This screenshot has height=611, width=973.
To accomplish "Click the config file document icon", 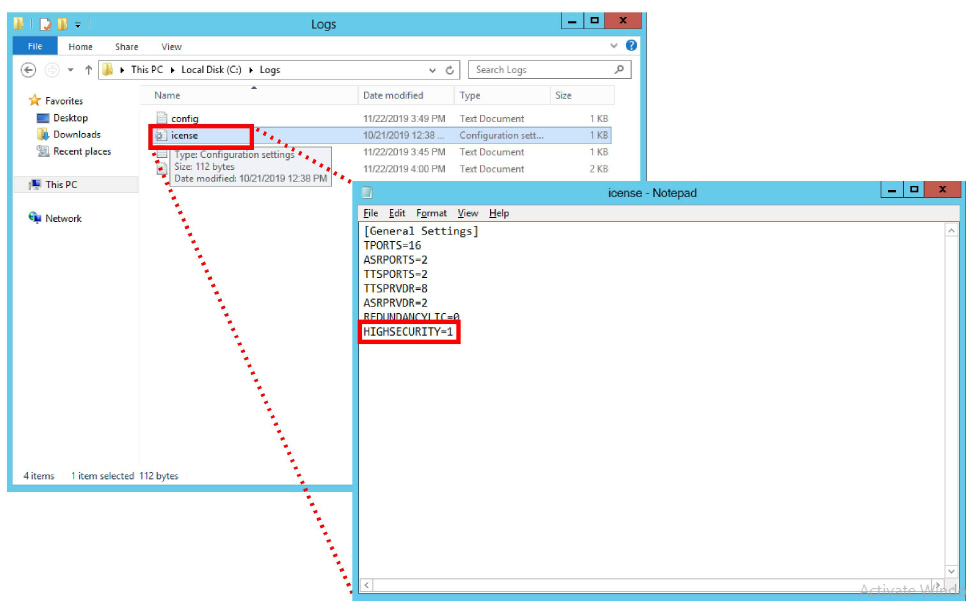I will pyautogui.click(x=161, y=118).
